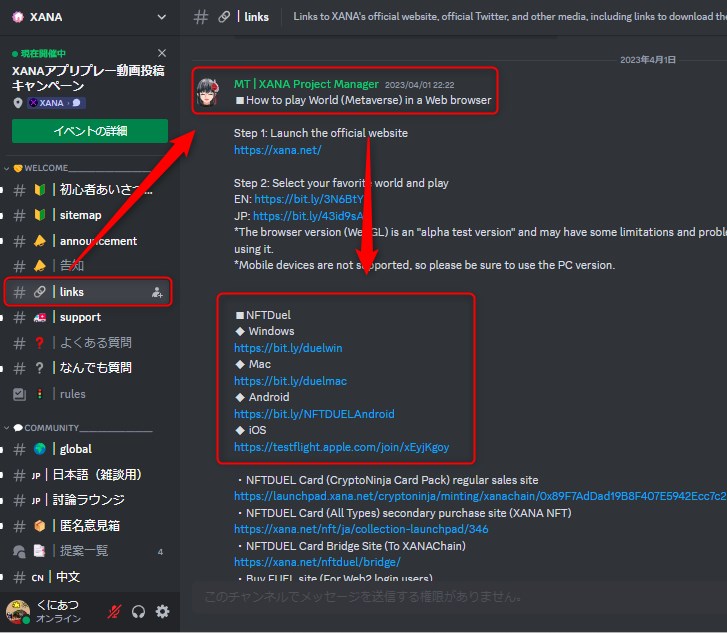The height and width of the screenshot is (633, 727).
Task: Open the launchpad.xana.net cryptoninja minting link
Action: [480, 496]
